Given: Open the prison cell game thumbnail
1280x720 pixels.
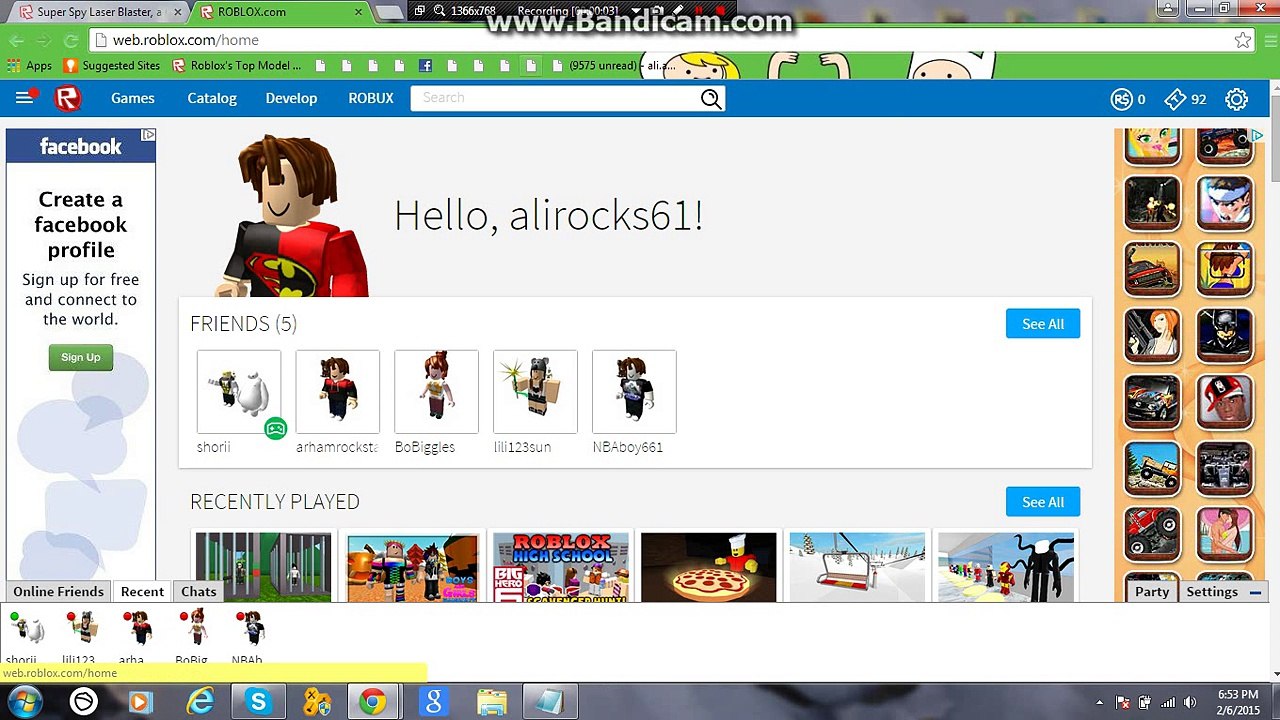Looking at the screenshot, I should [264, 567].
